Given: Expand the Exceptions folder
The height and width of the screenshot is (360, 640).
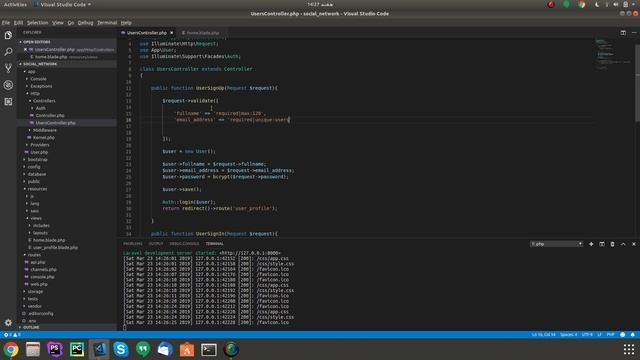Looking at the screenshot, I should point(41,86).
